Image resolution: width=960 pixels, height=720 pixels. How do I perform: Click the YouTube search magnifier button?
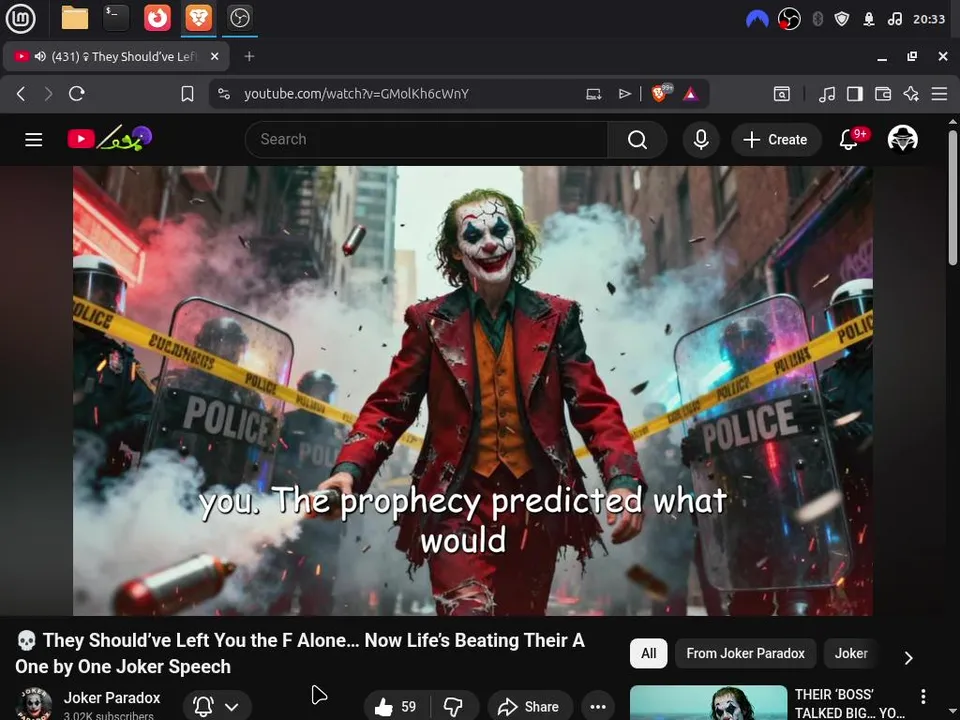coord(637,140)
